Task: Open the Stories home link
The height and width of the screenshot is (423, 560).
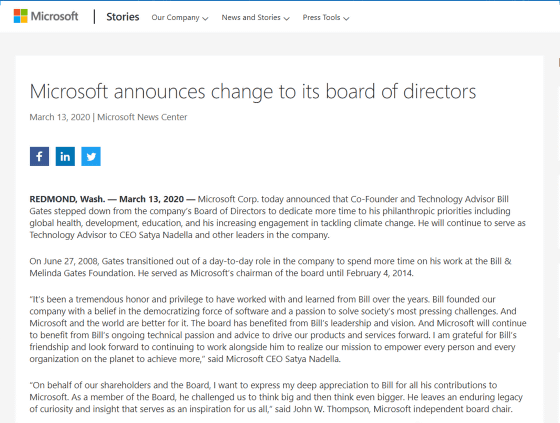Action: pyautogui.click(x=122, y=17)
